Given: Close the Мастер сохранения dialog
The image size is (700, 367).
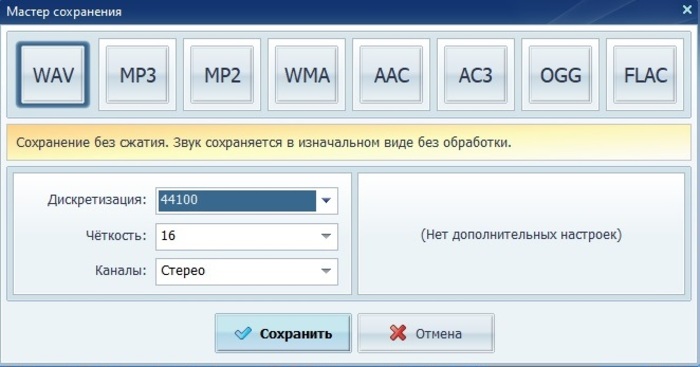Looking at the screenshot, I should pos(687,9).
